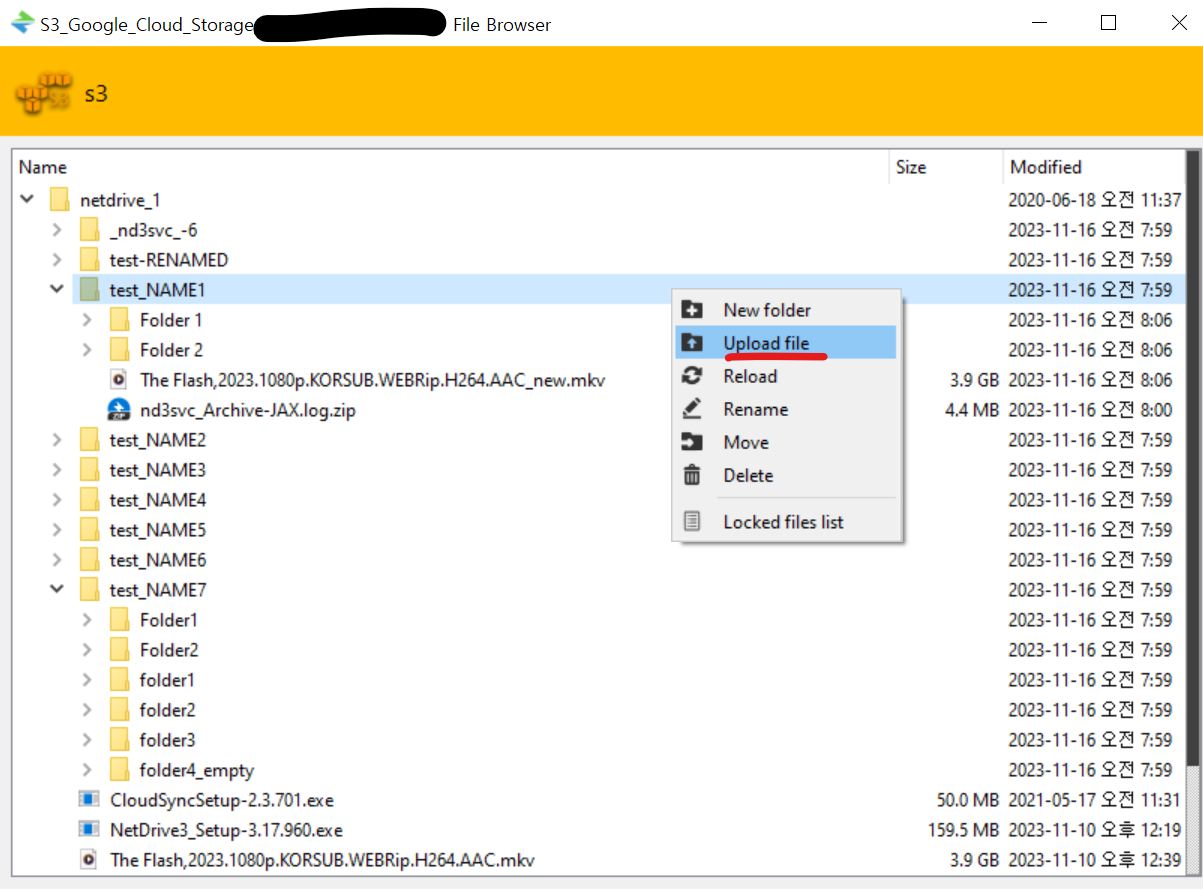Expand the test_NAME3 folder
1203x889 pixels.
[57, 470]
